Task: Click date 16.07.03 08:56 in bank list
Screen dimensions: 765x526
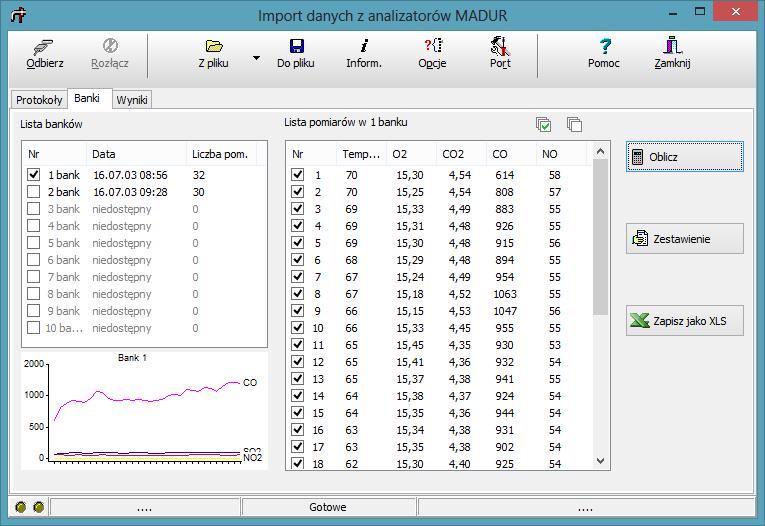Action: (x=130, y=175)
